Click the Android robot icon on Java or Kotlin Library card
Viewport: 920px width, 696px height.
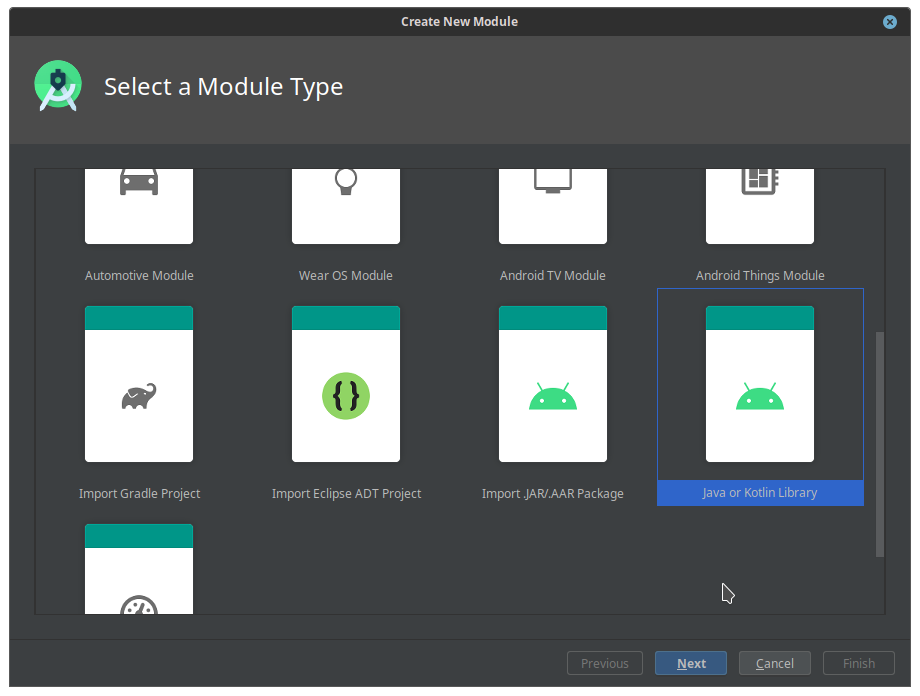click(760, 396)
